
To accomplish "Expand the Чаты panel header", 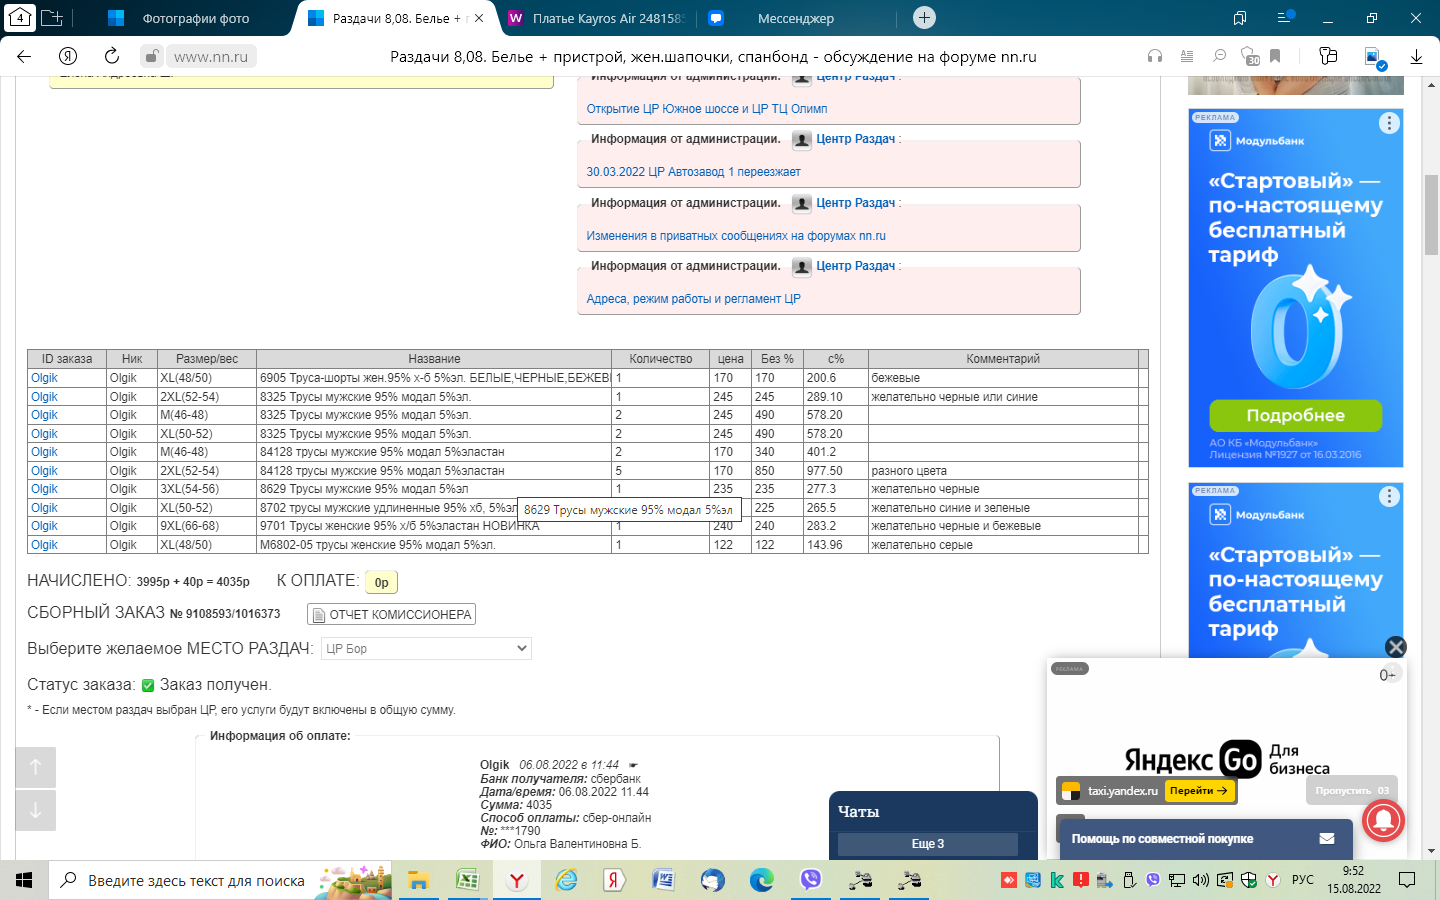I will click(x=933, y=811).
